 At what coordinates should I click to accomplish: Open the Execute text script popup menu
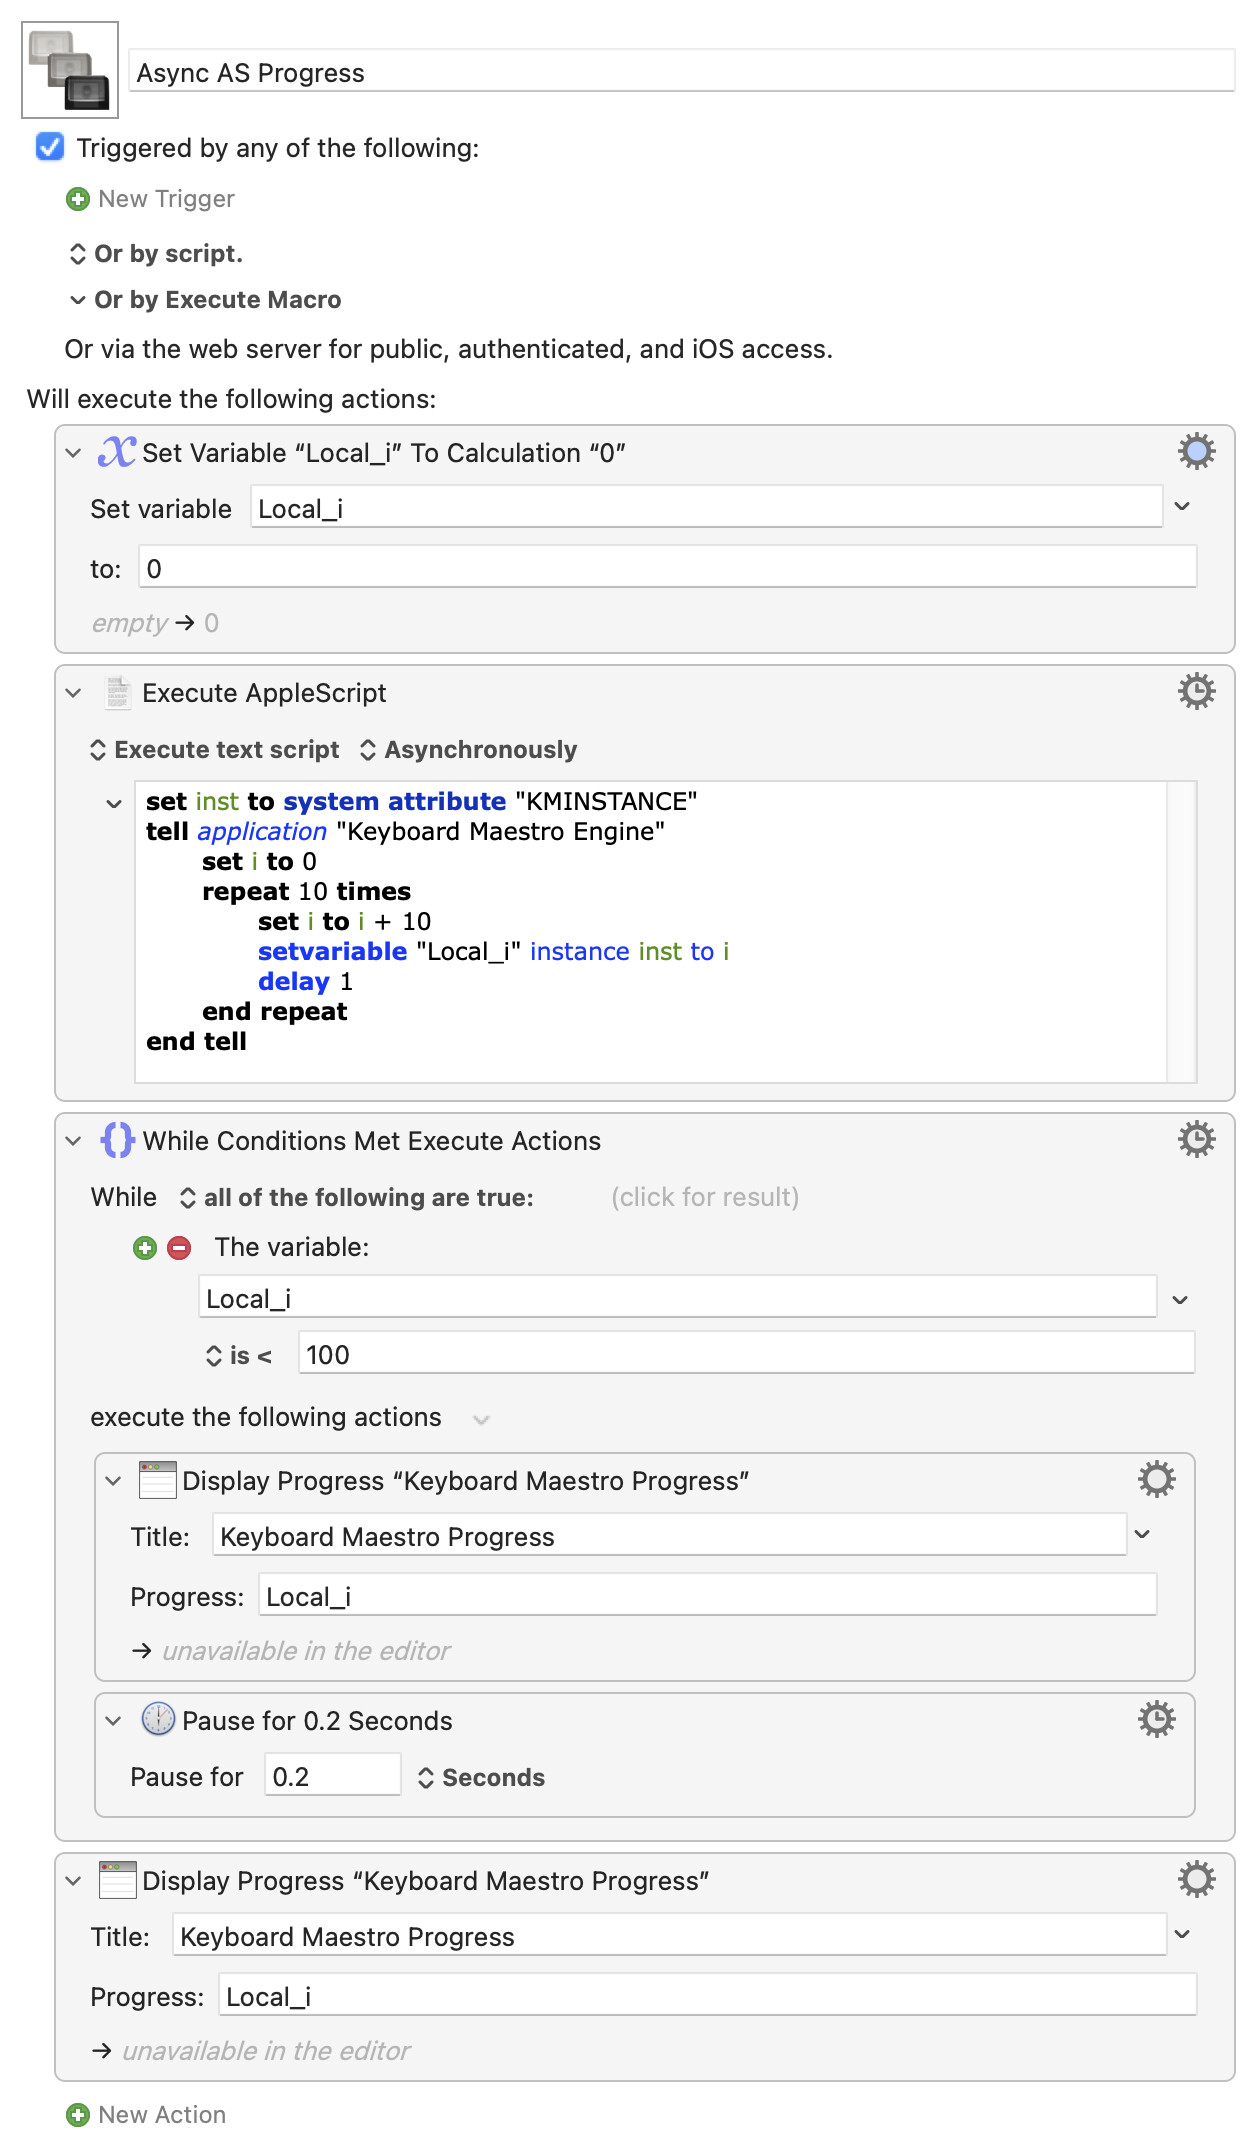click(x=215, y=750)
